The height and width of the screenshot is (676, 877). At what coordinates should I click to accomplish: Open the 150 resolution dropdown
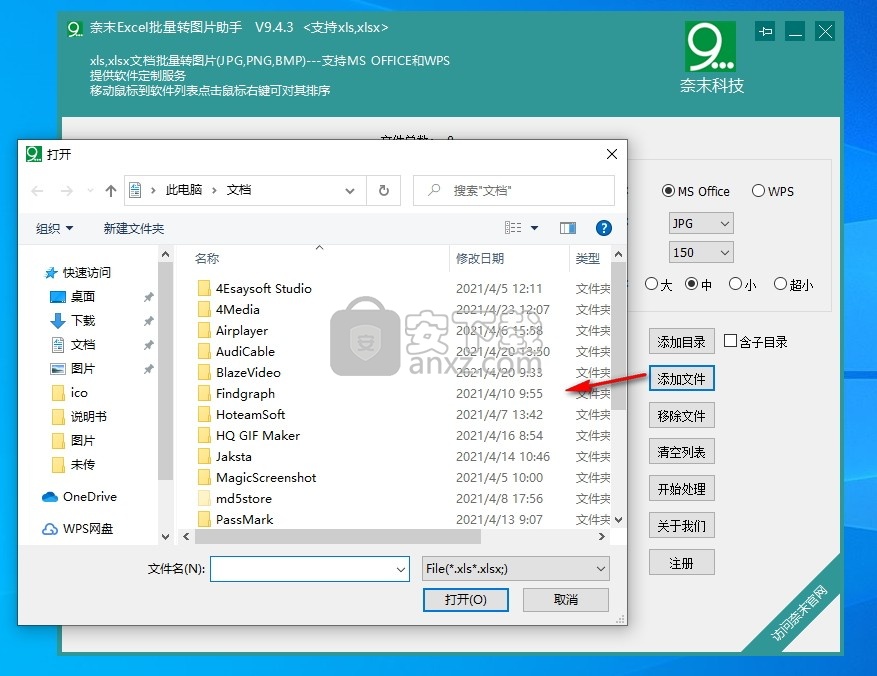tap(701, 252)
